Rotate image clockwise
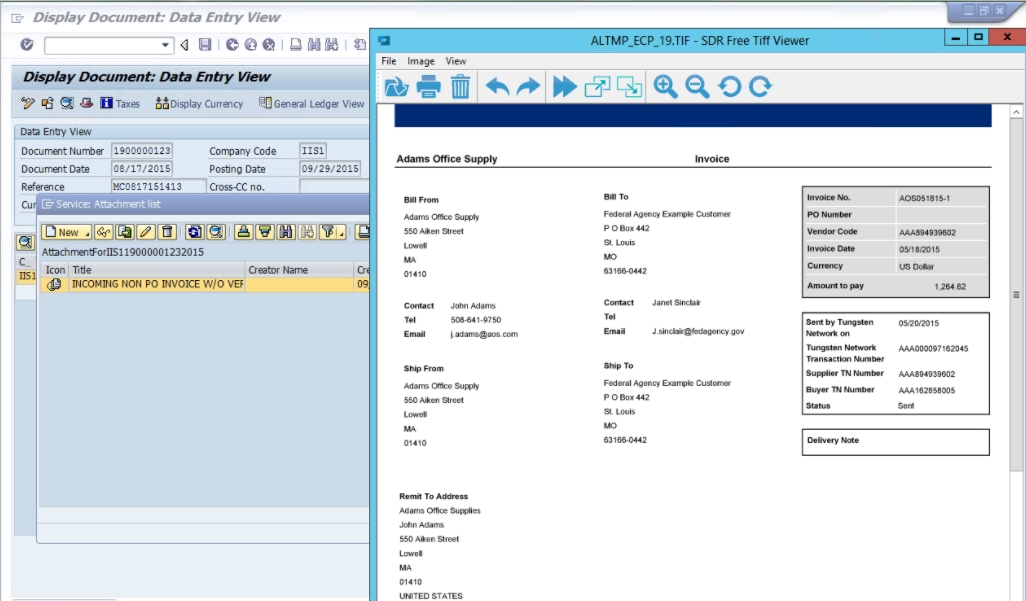 tap(760, 86)
